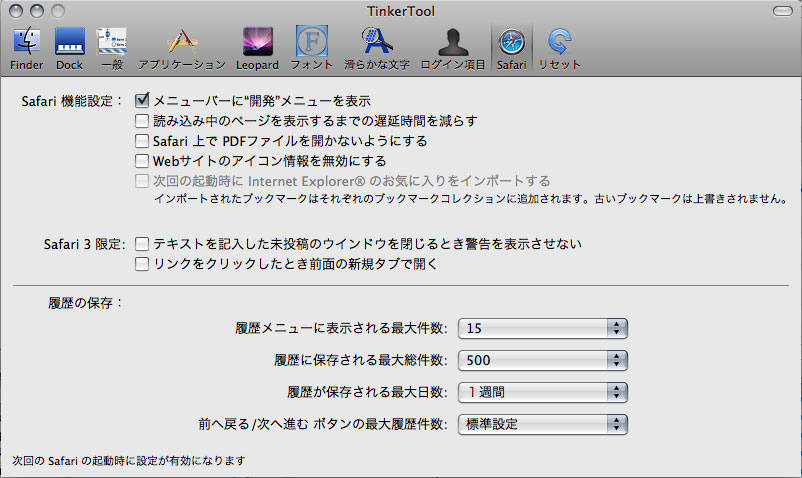Enable Webサイトのアイコン情報を無効にする checkbox
Screen dimensions: 802x478
pos(142,161)
